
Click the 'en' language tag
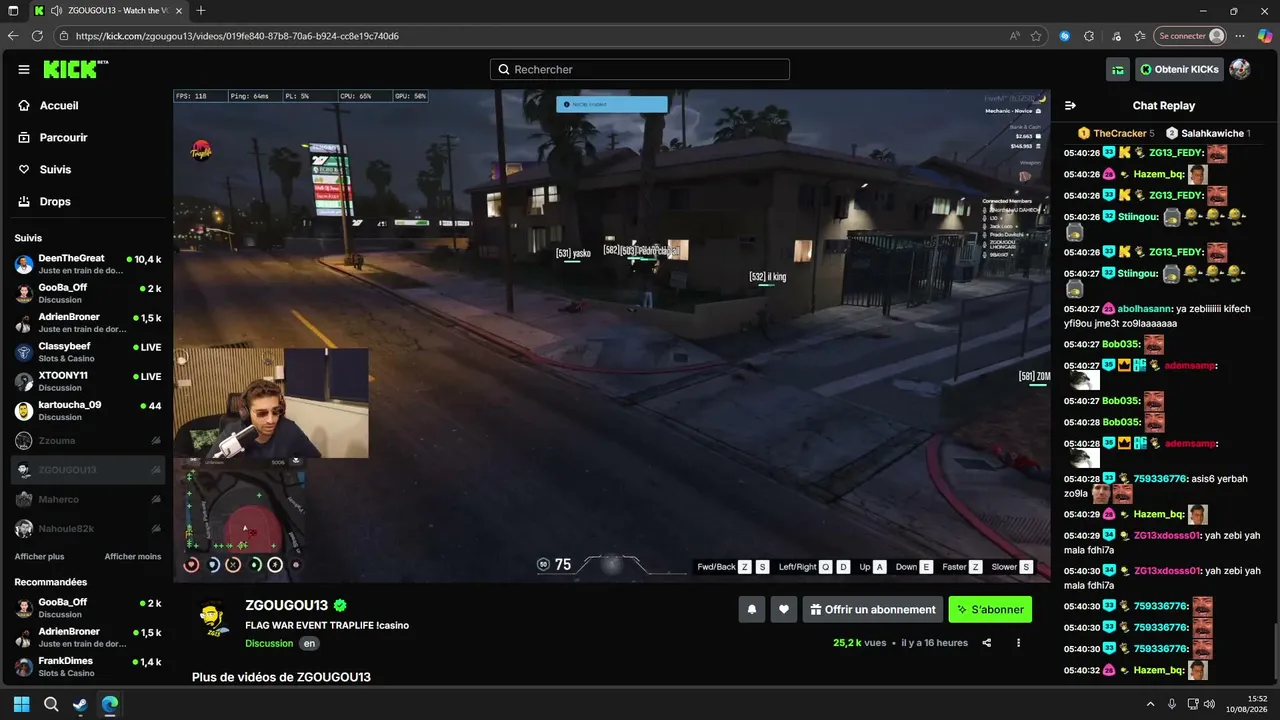tap(310, 644)
